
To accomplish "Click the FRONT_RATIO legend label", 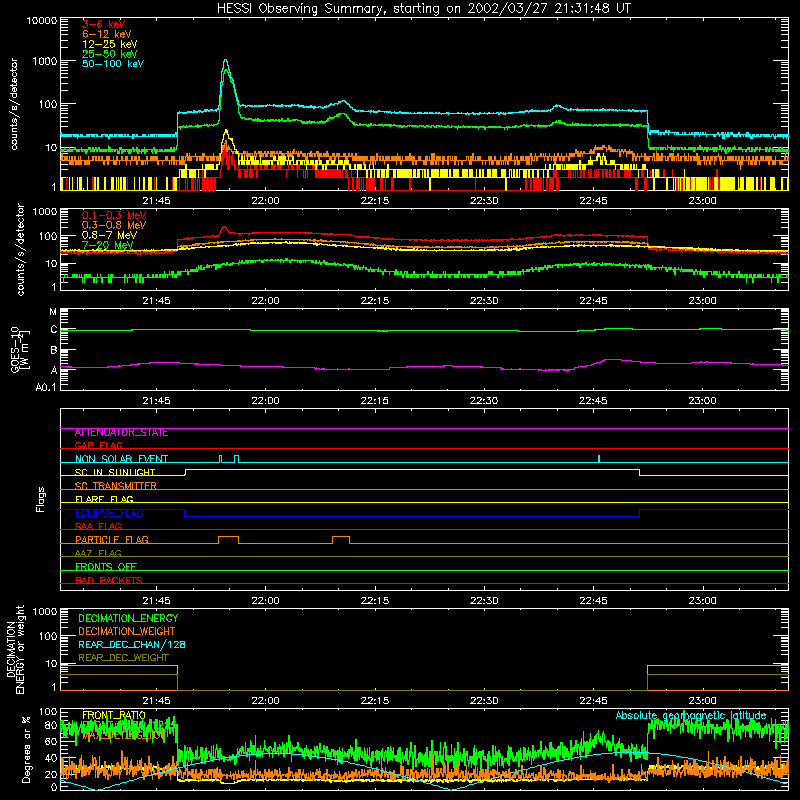I will (x=114, y=715).
